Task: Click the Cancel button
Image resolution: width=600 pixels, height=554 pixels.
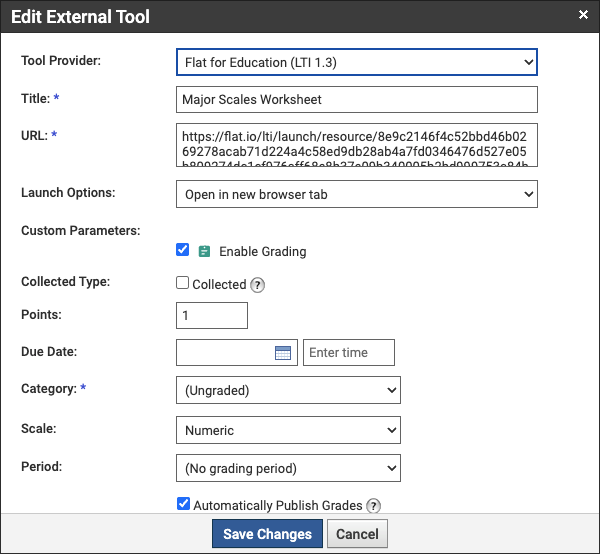Action: [357, 534]
